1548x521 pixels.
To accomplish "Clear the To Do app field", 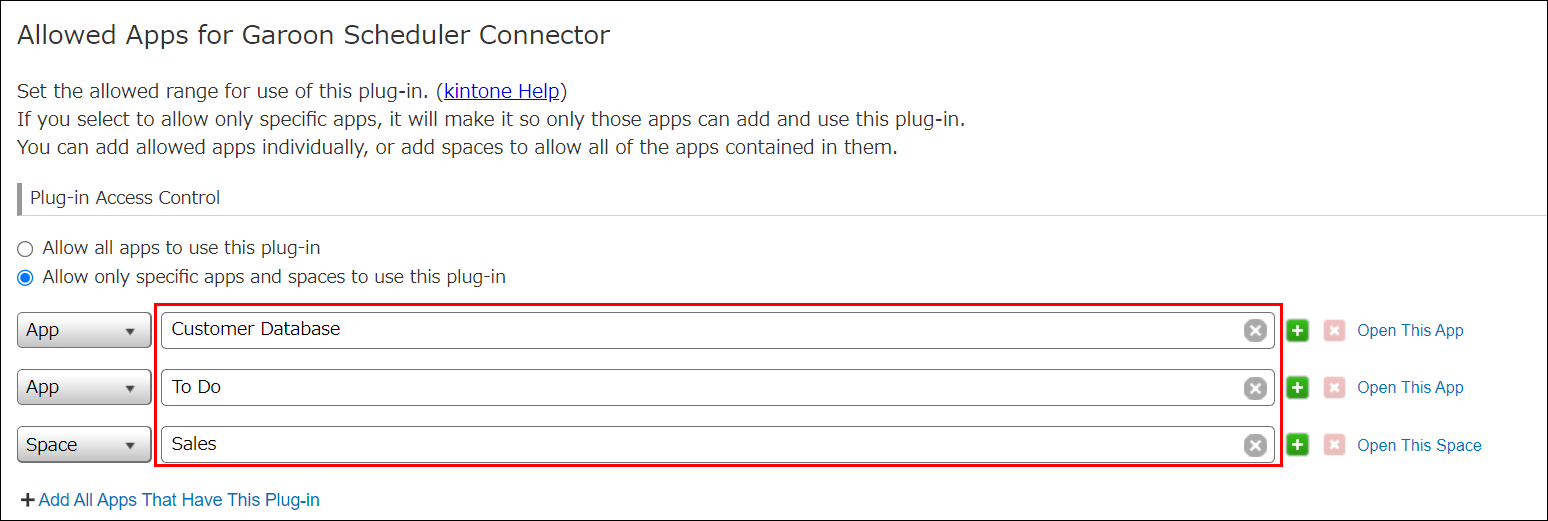I will pyautogui.click(x=1255, y=388).
